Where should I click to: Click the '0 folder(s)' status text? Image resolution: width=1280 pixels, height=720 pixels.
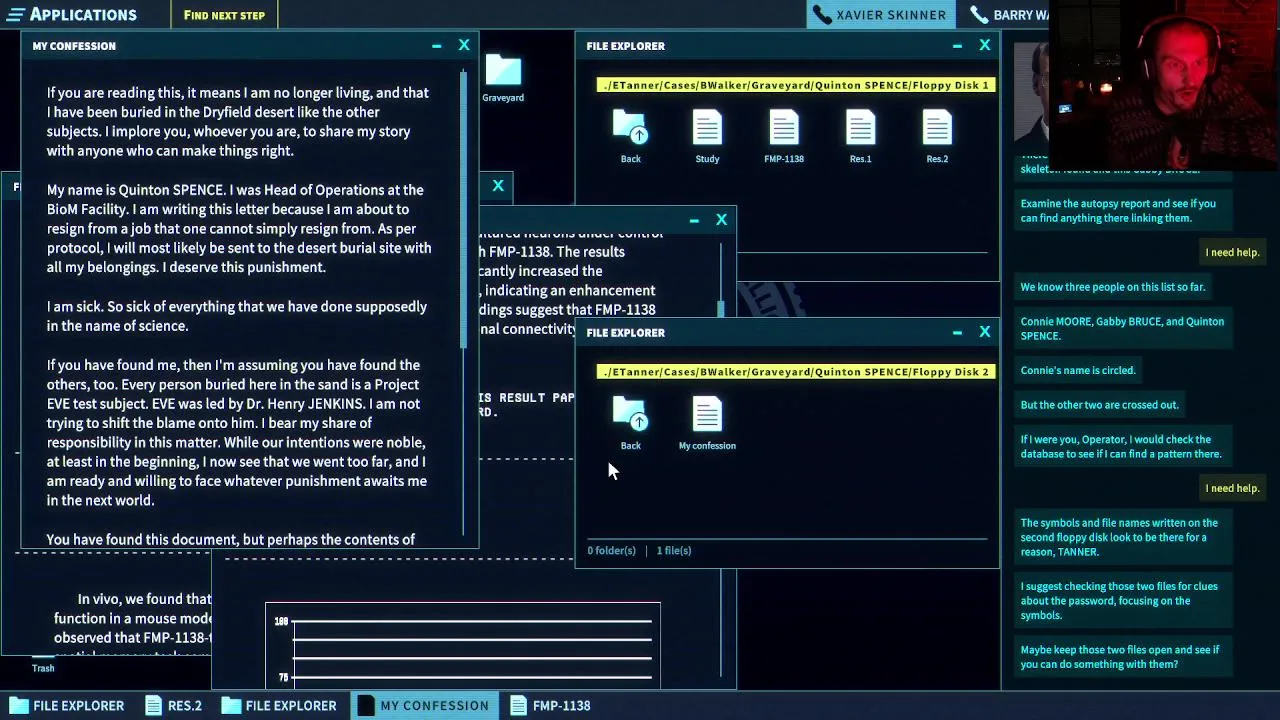click(612, 550)
